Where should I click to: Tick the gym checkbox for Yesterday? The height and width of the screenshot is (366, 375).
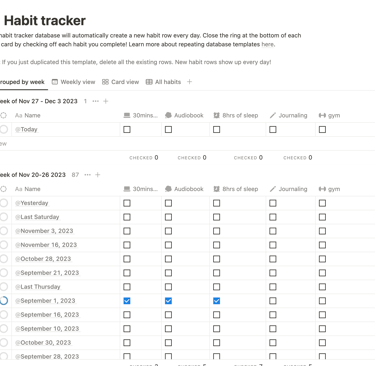[x=322, y=203]
